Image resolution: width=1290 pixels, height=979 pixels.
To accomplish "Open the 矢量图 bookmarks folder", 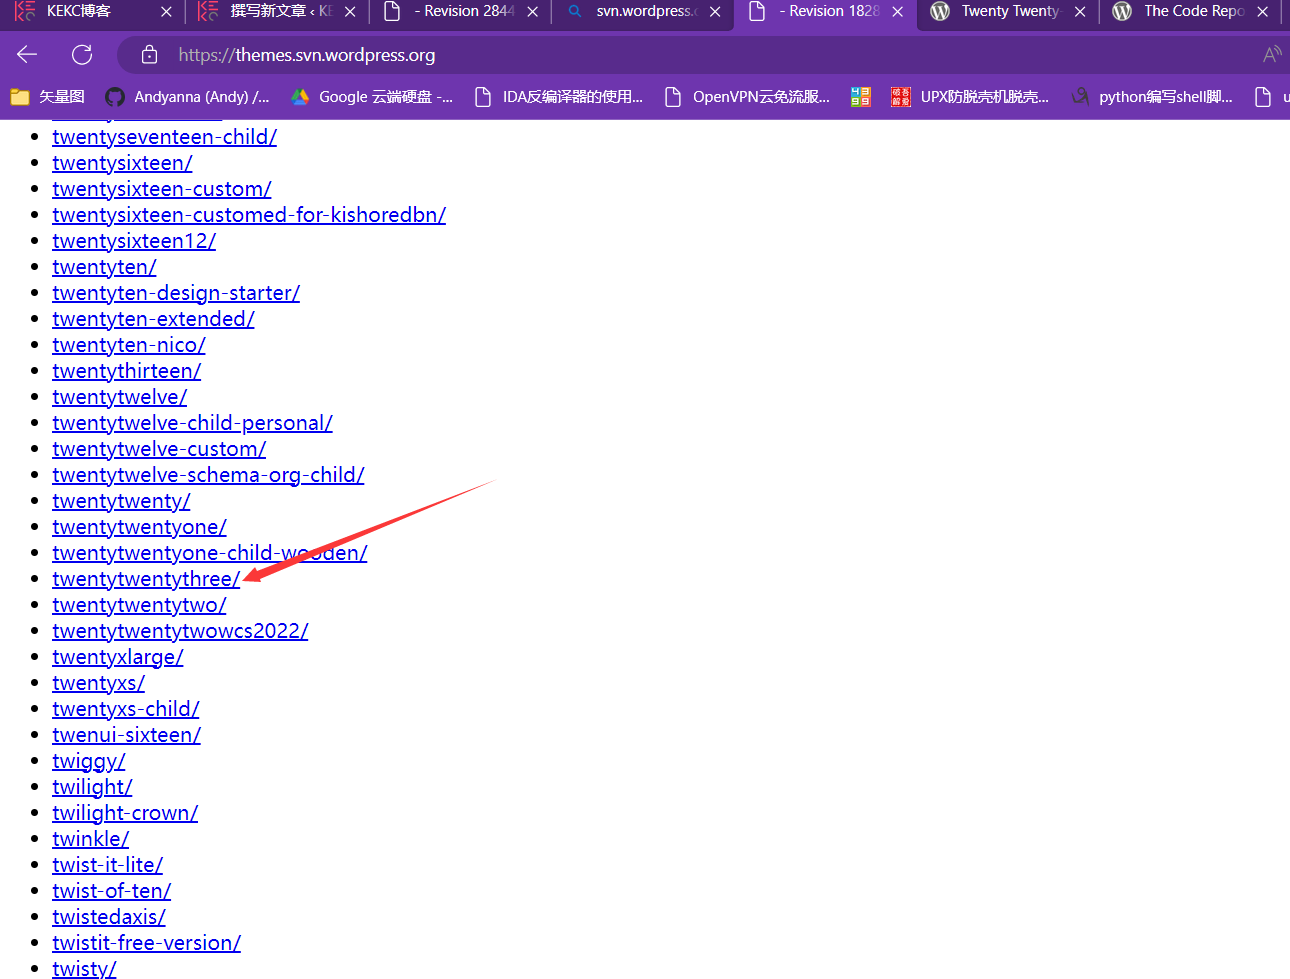I will (x=48, y=97).
